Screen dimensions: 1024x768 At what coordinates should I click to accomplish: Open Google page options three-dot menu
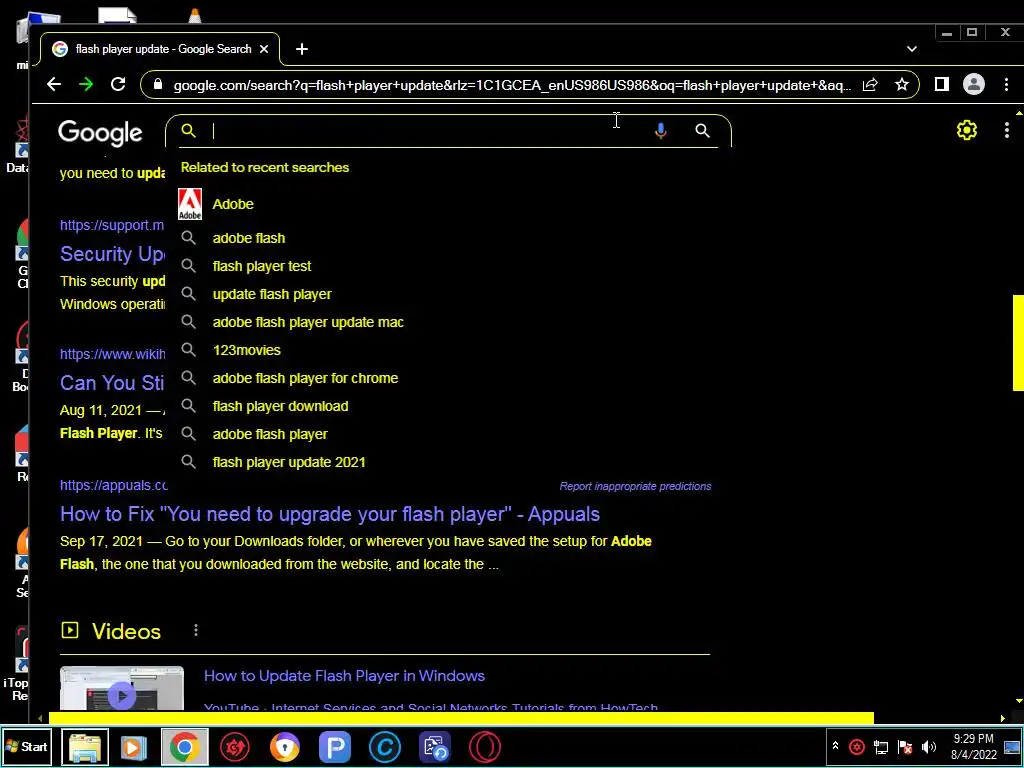[1006, 130]
